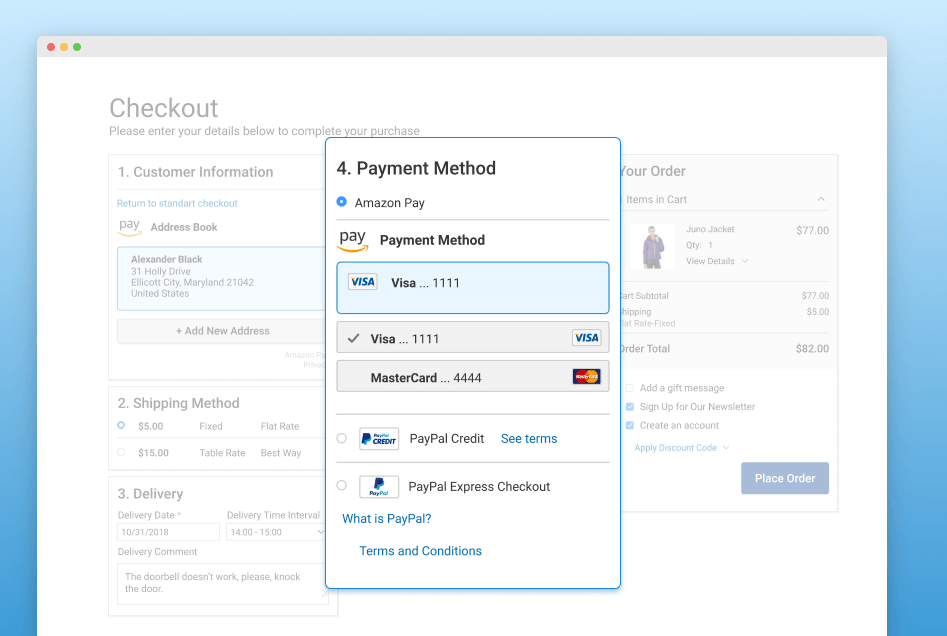Click the Delivery Date input field
The image size is (947, 636).
click(168, 532)
